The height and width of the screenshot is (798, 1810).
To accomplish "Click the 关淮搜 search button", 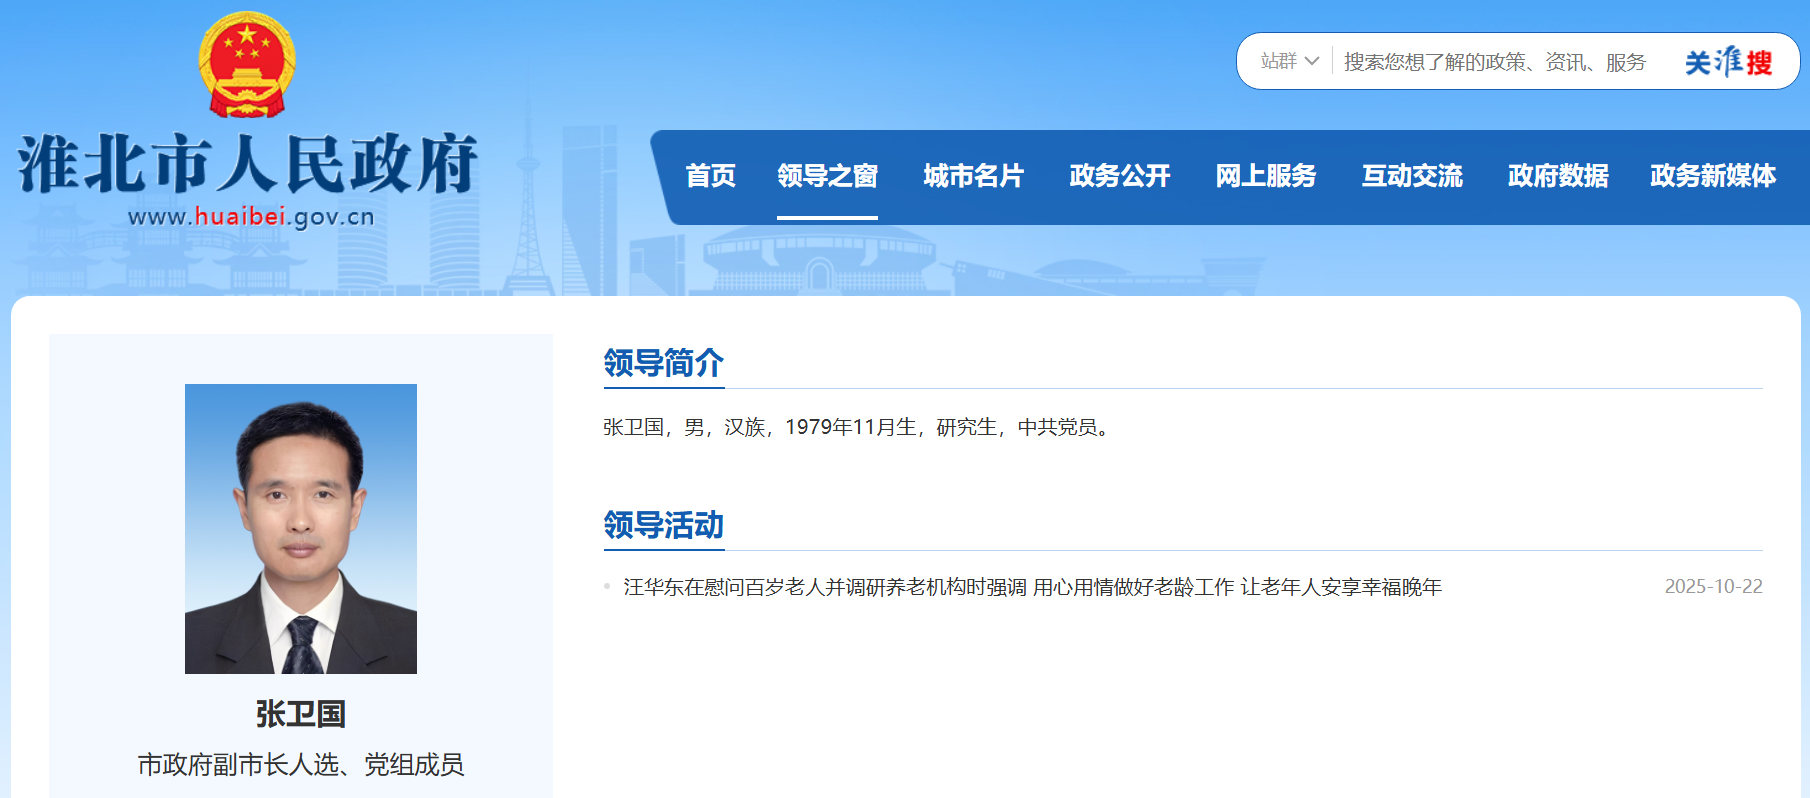I will (1728, 62).
